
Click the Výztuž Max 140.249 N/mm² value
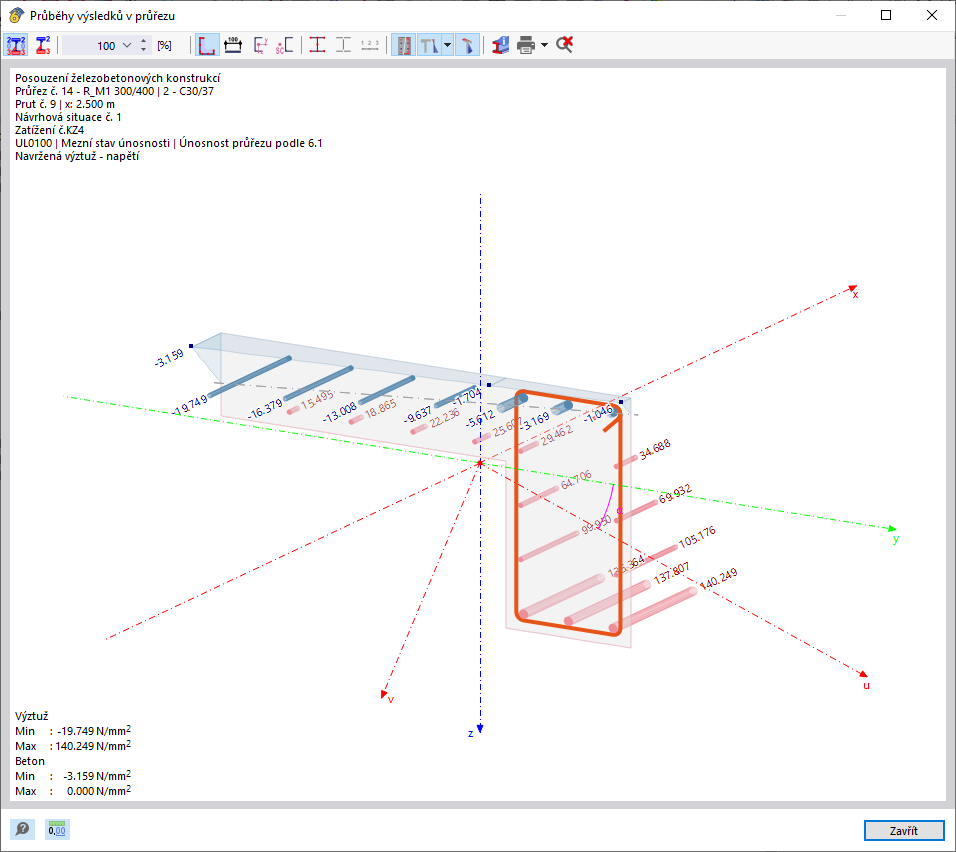pos(93,746)
